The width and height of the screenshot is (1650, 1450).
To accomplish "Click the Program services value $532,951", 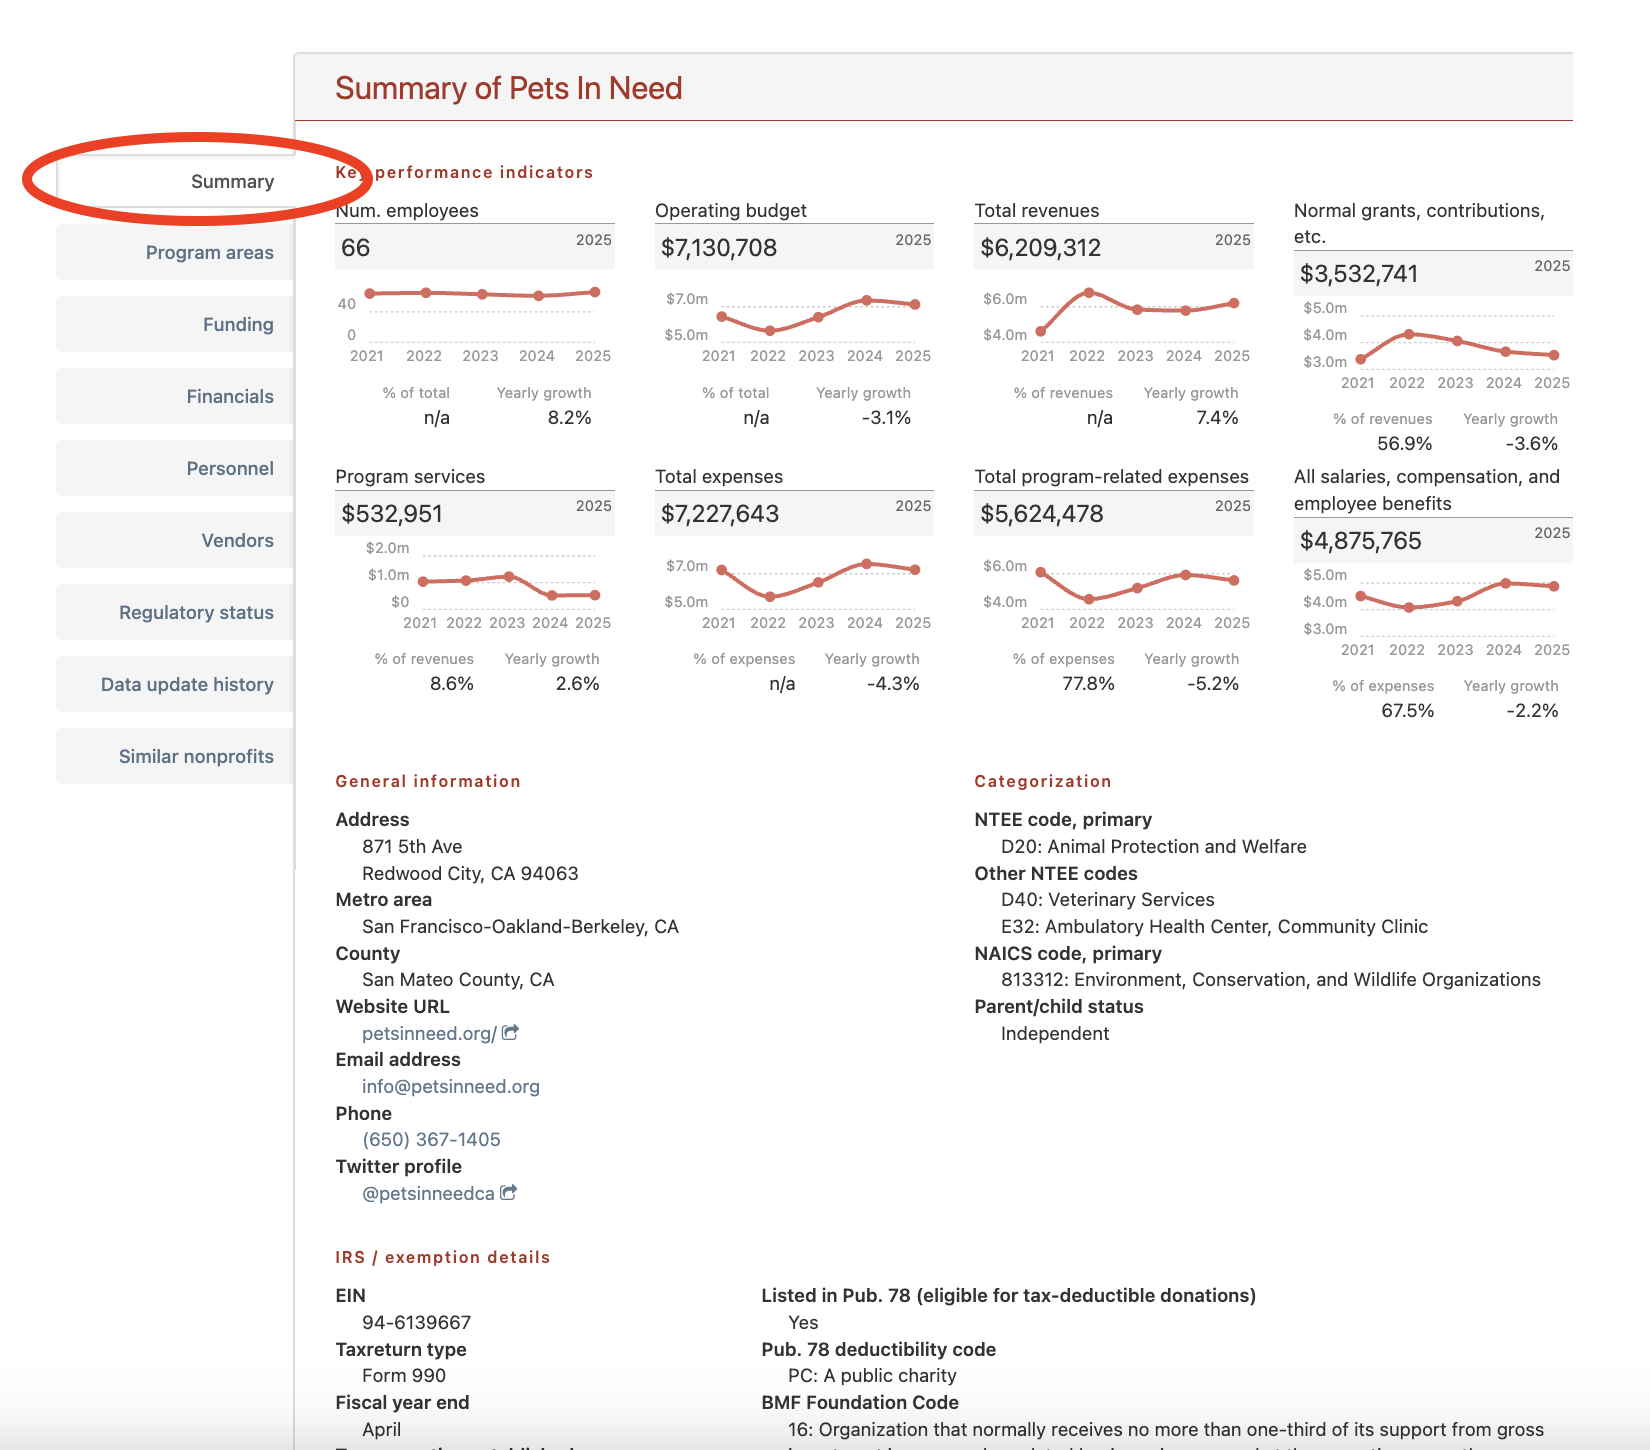I will point(392,514).
